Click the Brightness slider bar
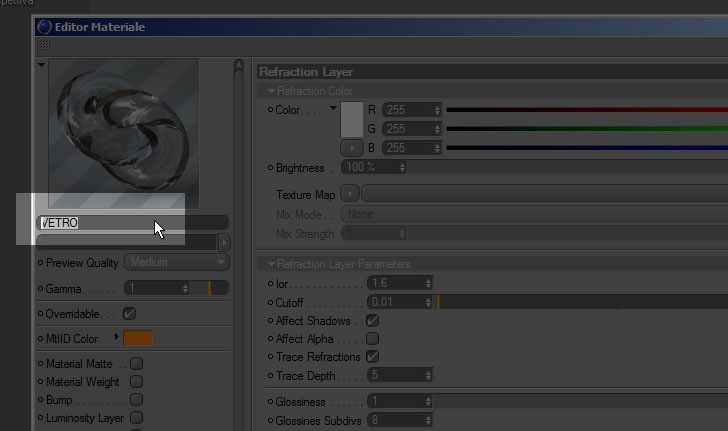The image size is (728, 431). (568, 167)
